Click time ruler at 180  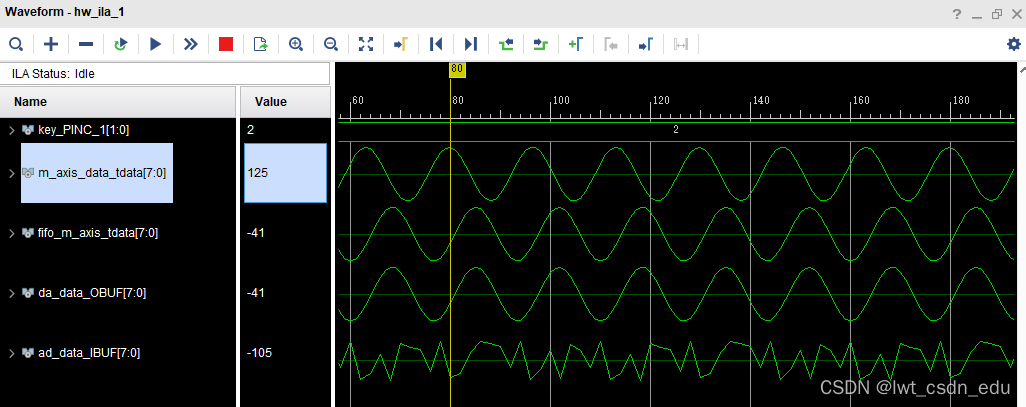(961, 101)
